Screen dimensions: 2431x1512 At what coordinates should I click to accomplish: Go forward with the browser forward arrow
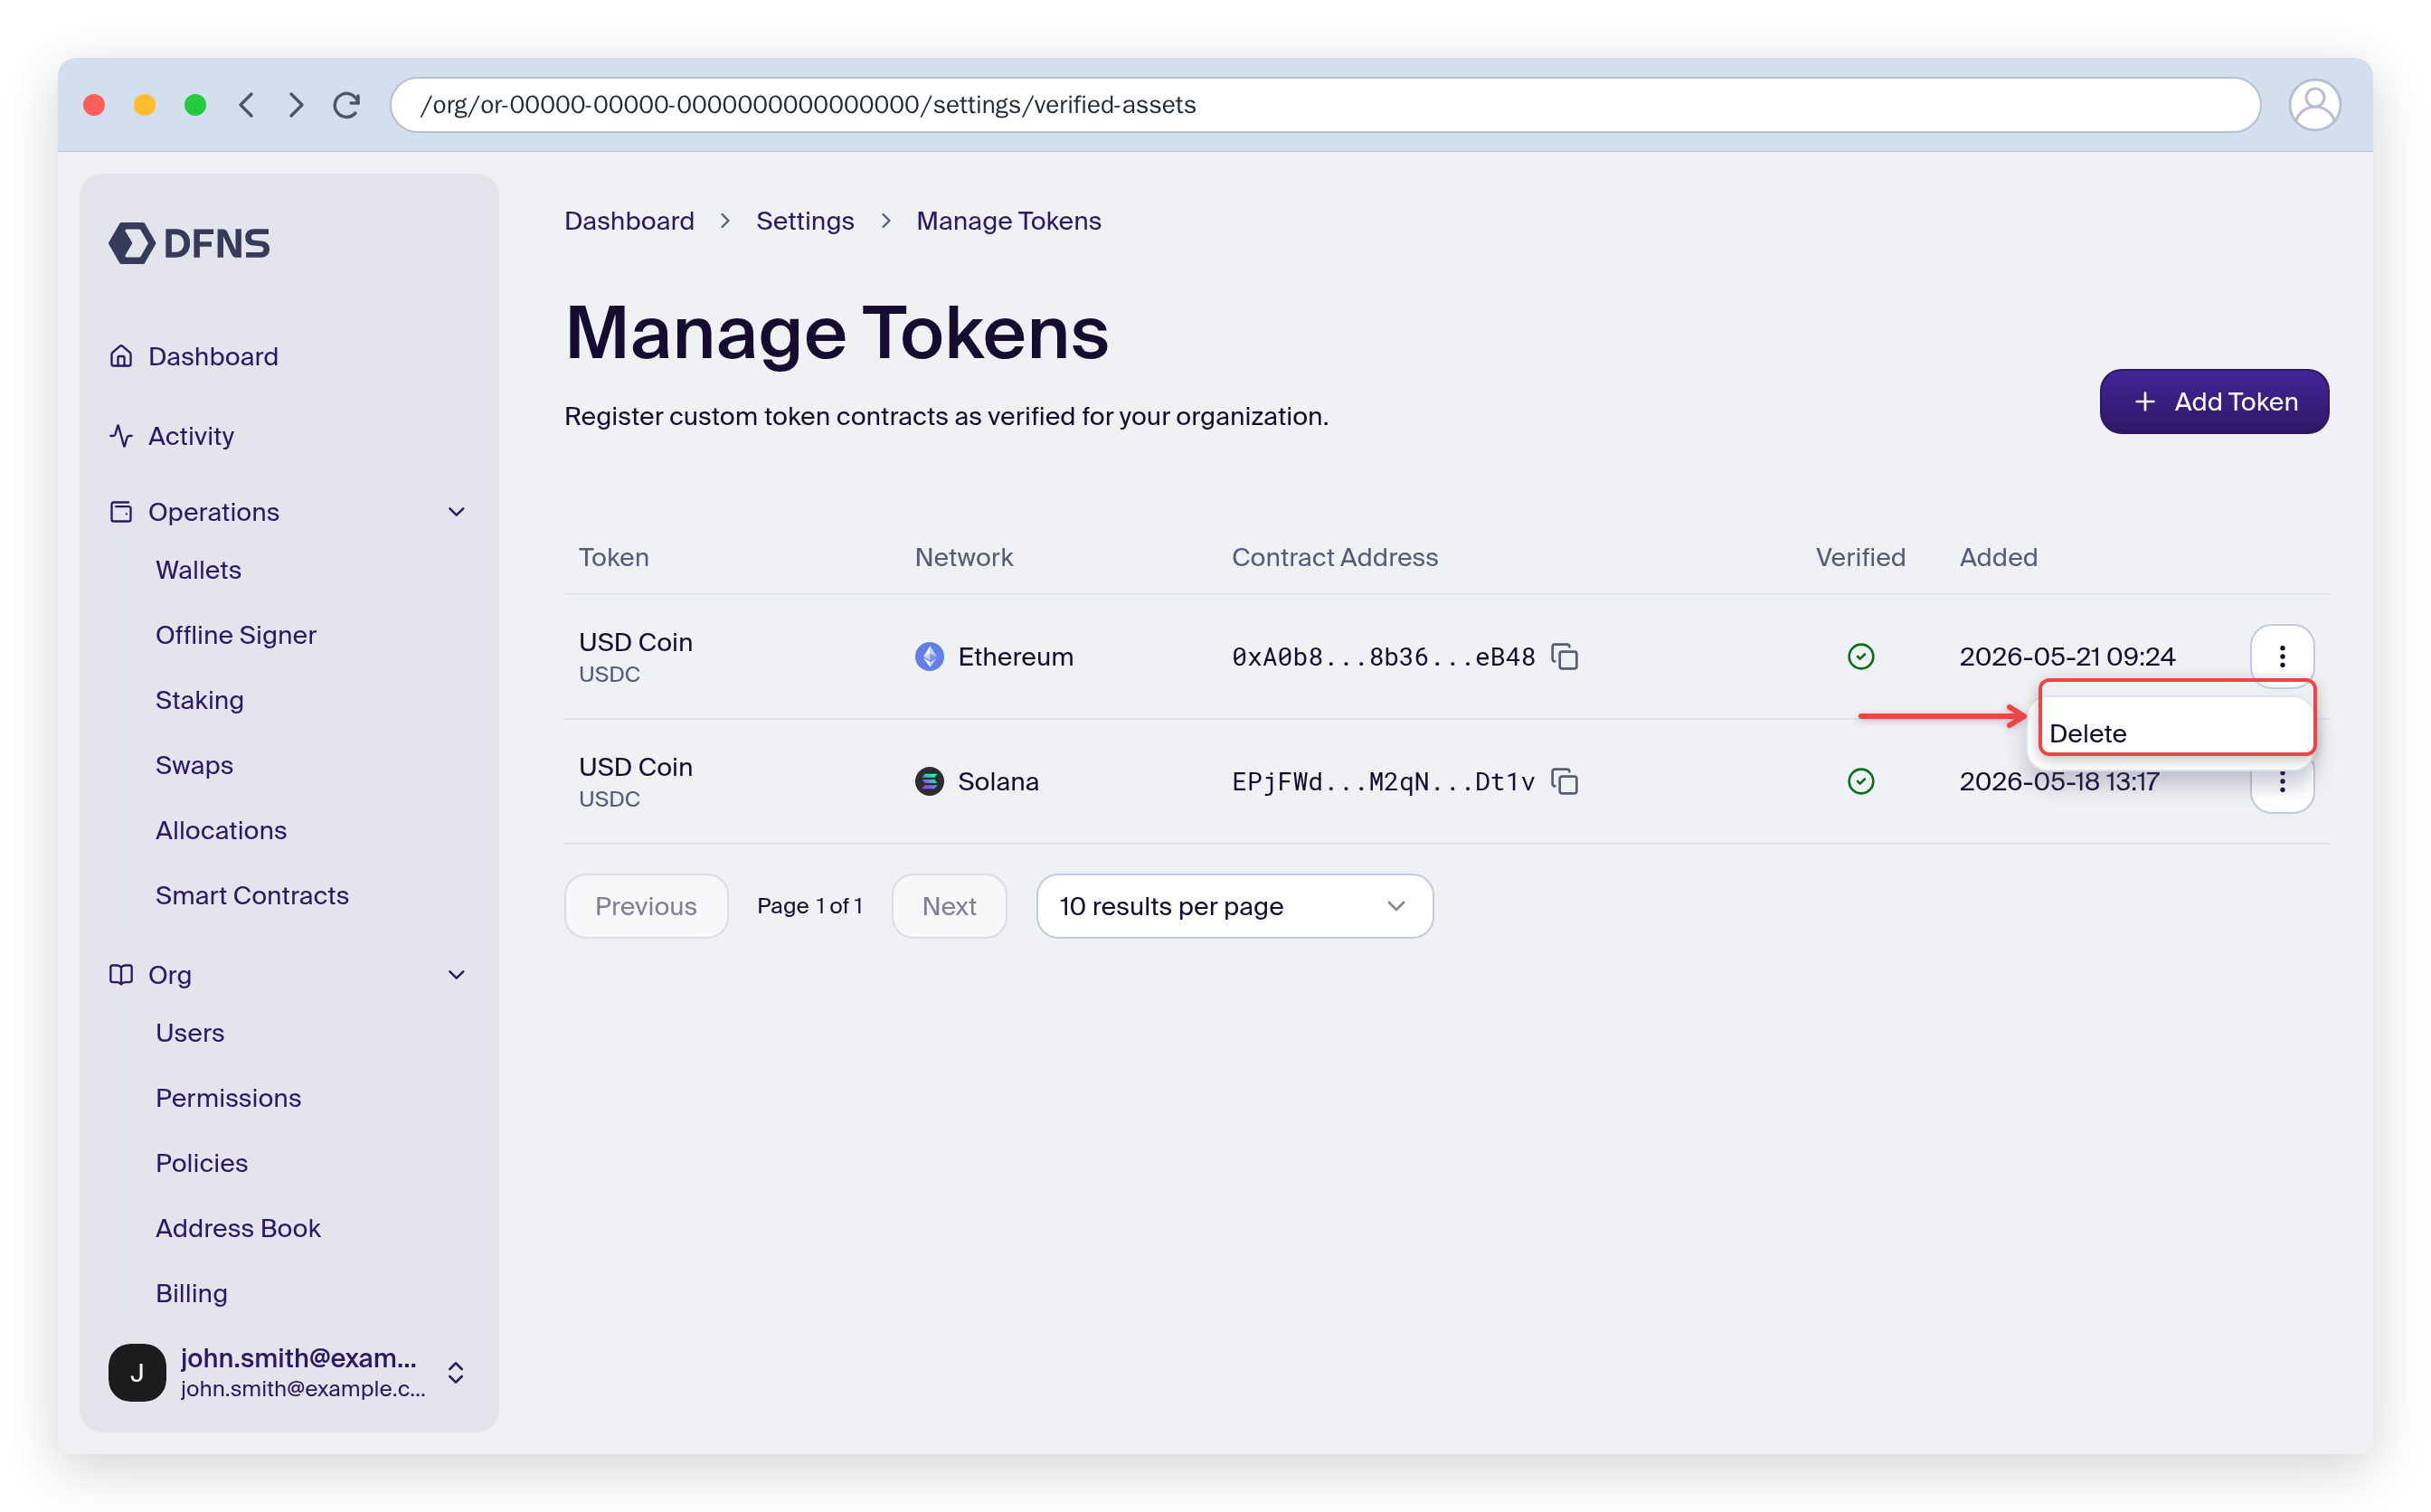[x=296, y=105]
